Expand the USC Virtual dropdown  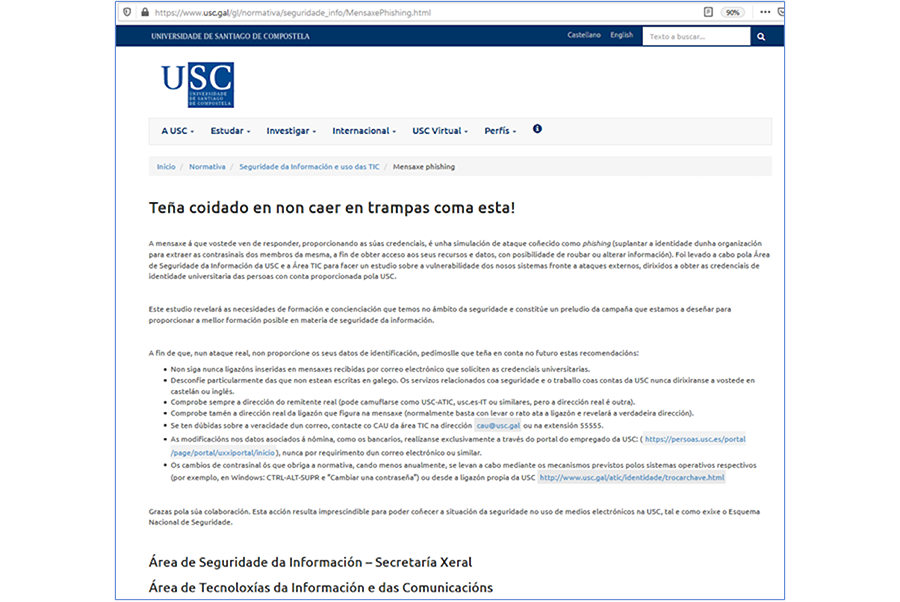(440, 130)
